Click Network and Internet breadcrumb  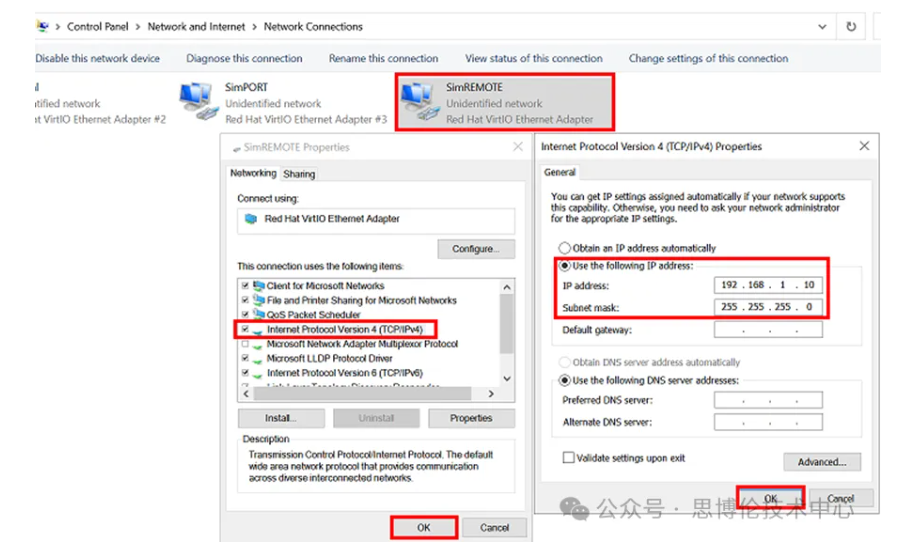(x=195, y=27)
